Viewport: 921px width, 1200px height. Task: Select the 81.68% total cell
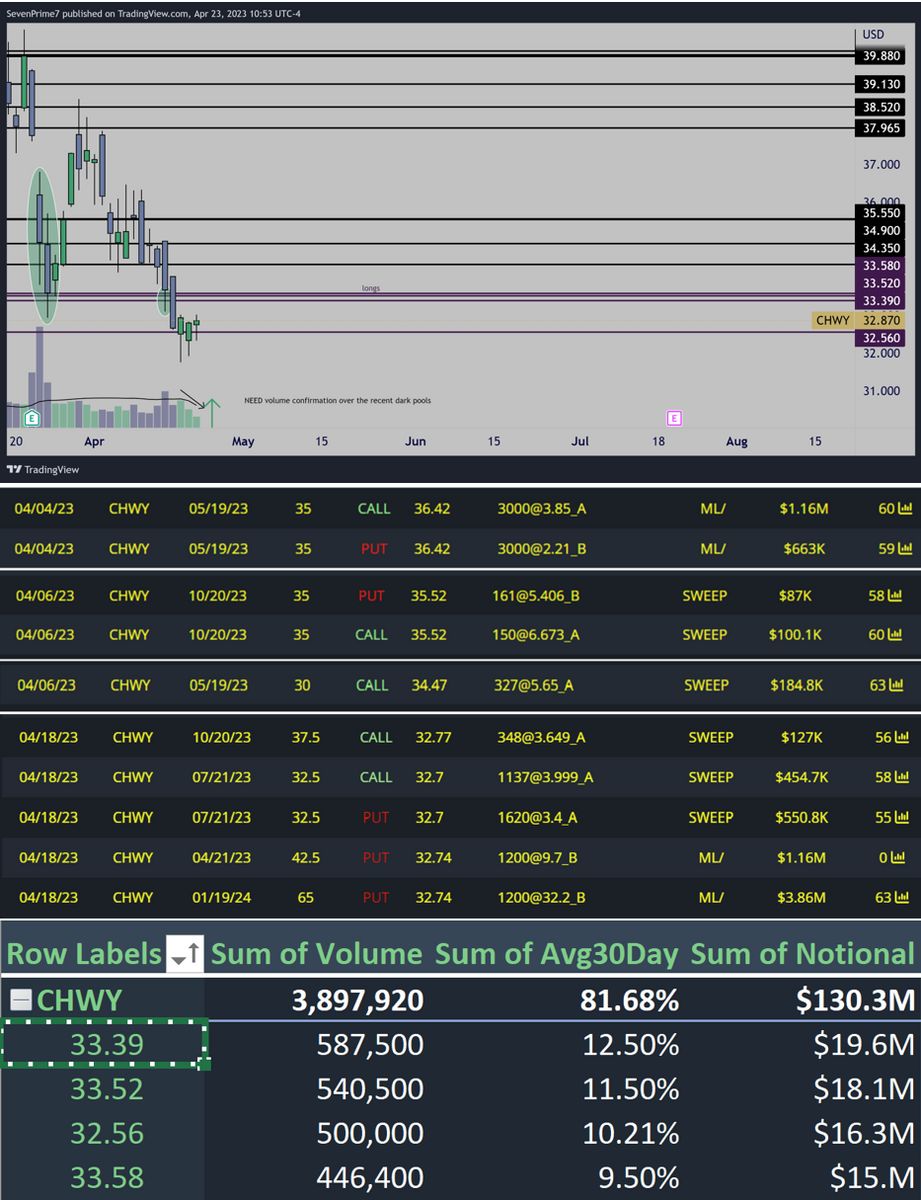click(630, 1000)
